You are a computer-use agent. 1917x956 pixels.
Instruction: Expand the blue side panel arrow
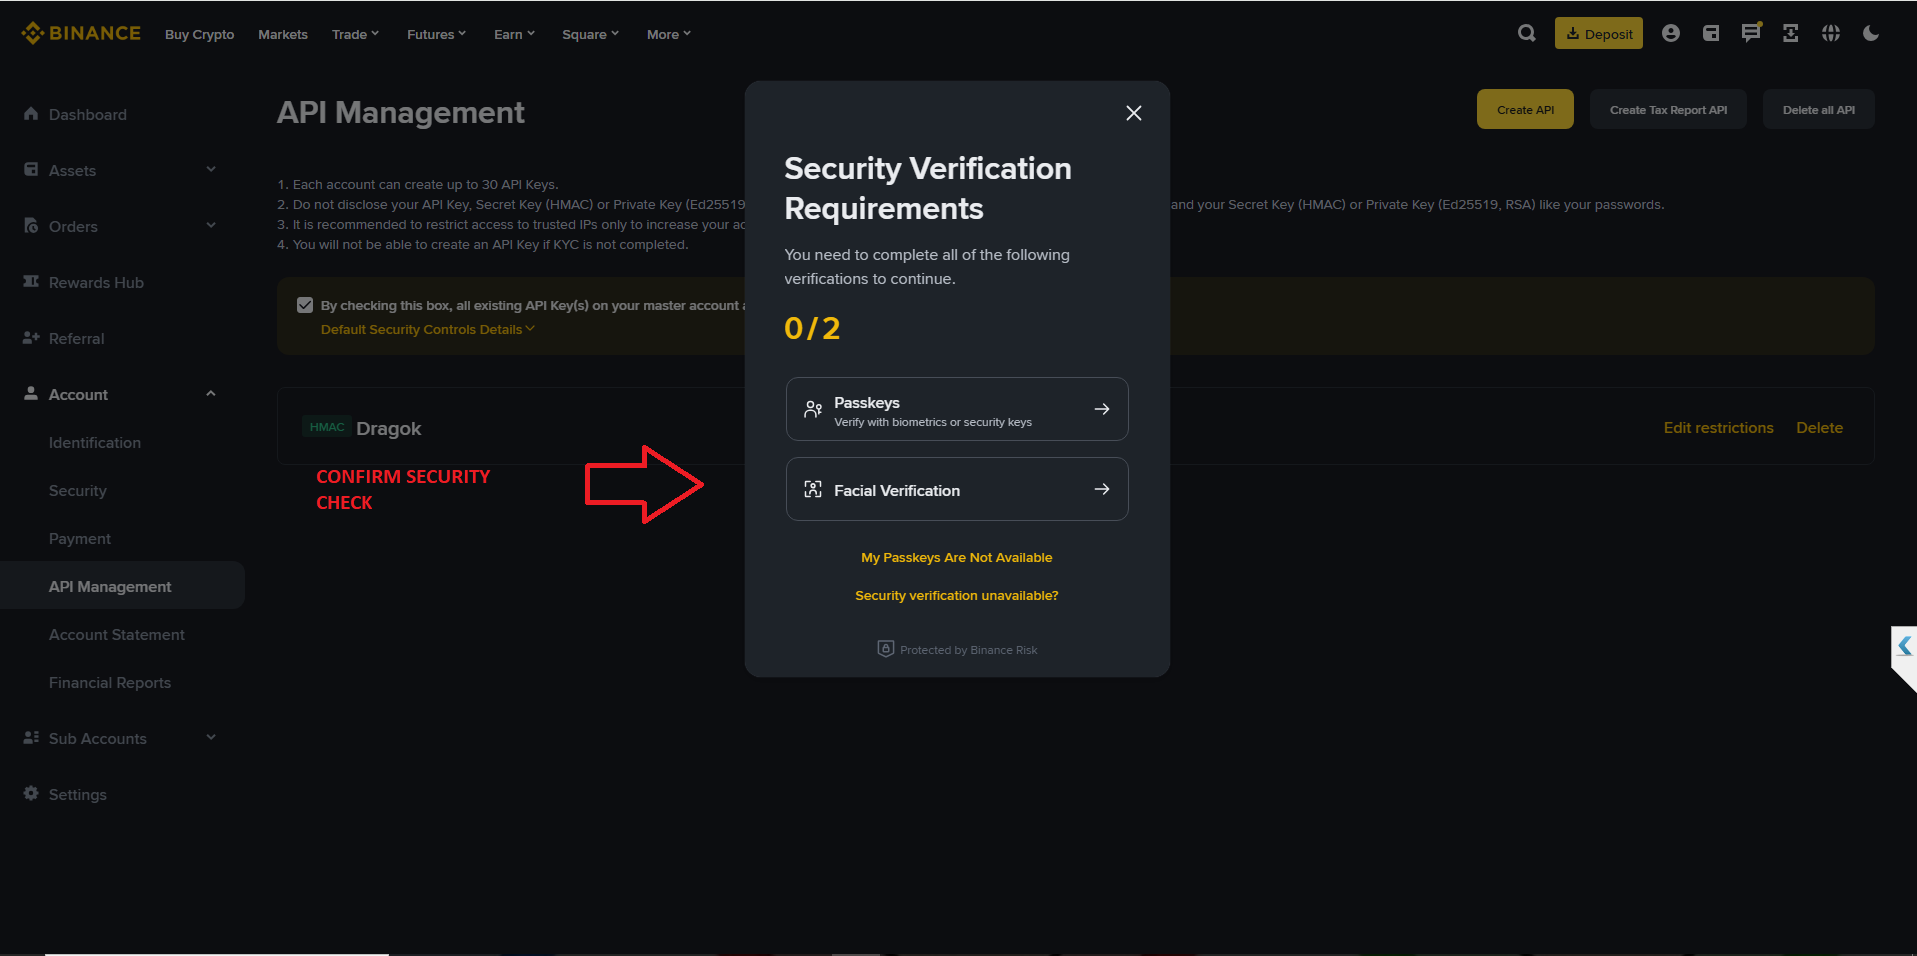pos(1904,647)
